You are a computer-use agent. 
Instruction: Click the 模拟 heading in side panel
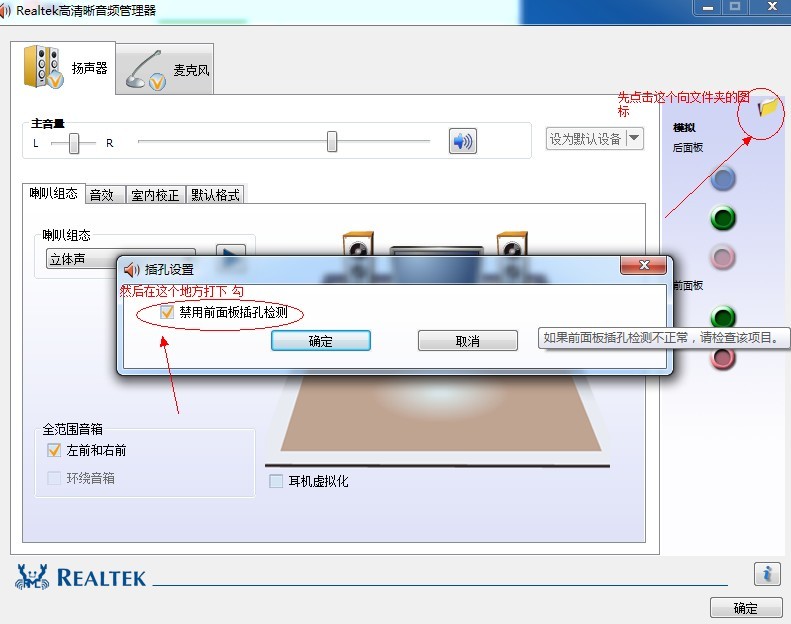coord(684,128)
